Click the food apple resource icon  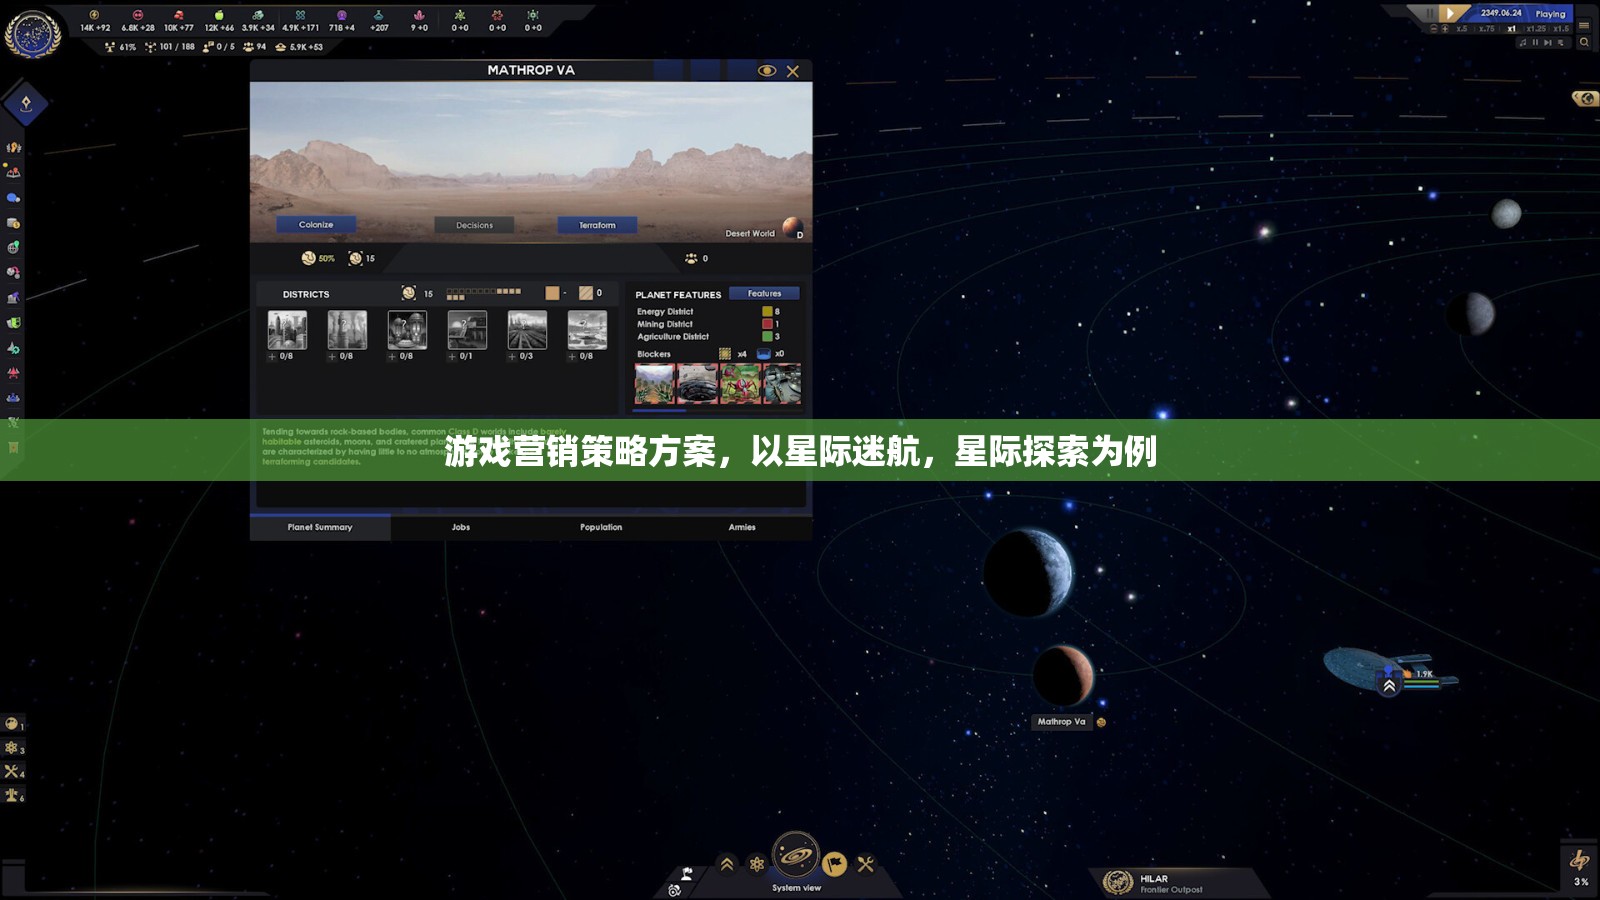[x=219, y=16]
